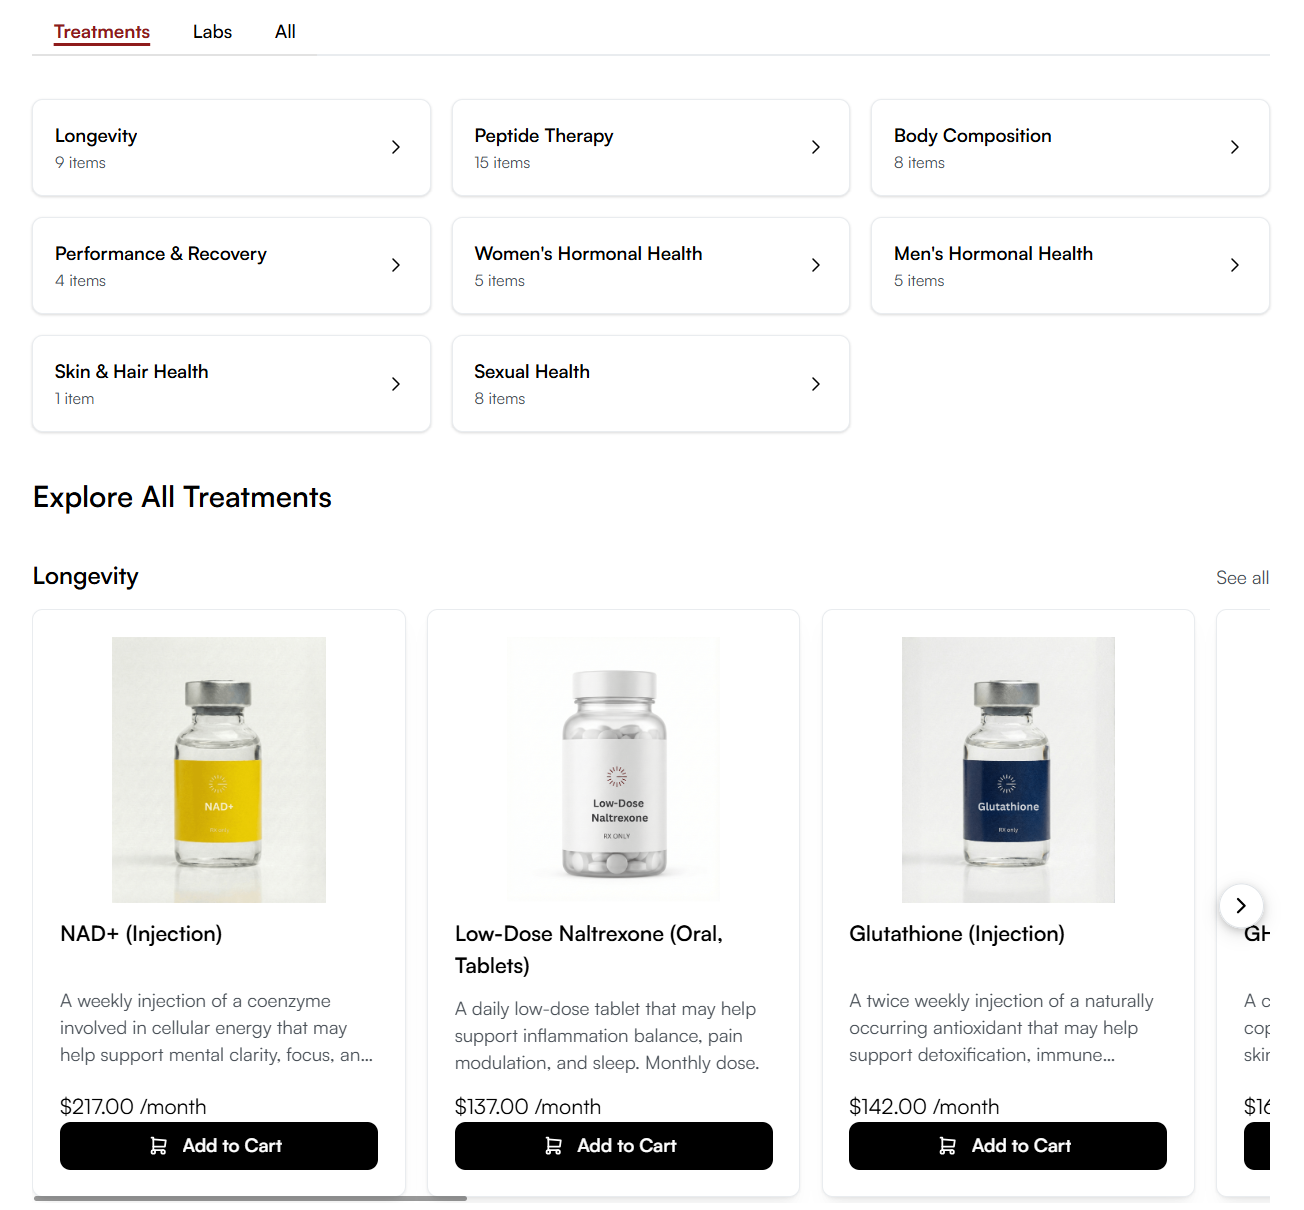Image resolution: width=1304 pixels, height=1210 pixels.
Task: Click See all for the Longevity section
Action: pyautogui.click(x=1242, y=578)
